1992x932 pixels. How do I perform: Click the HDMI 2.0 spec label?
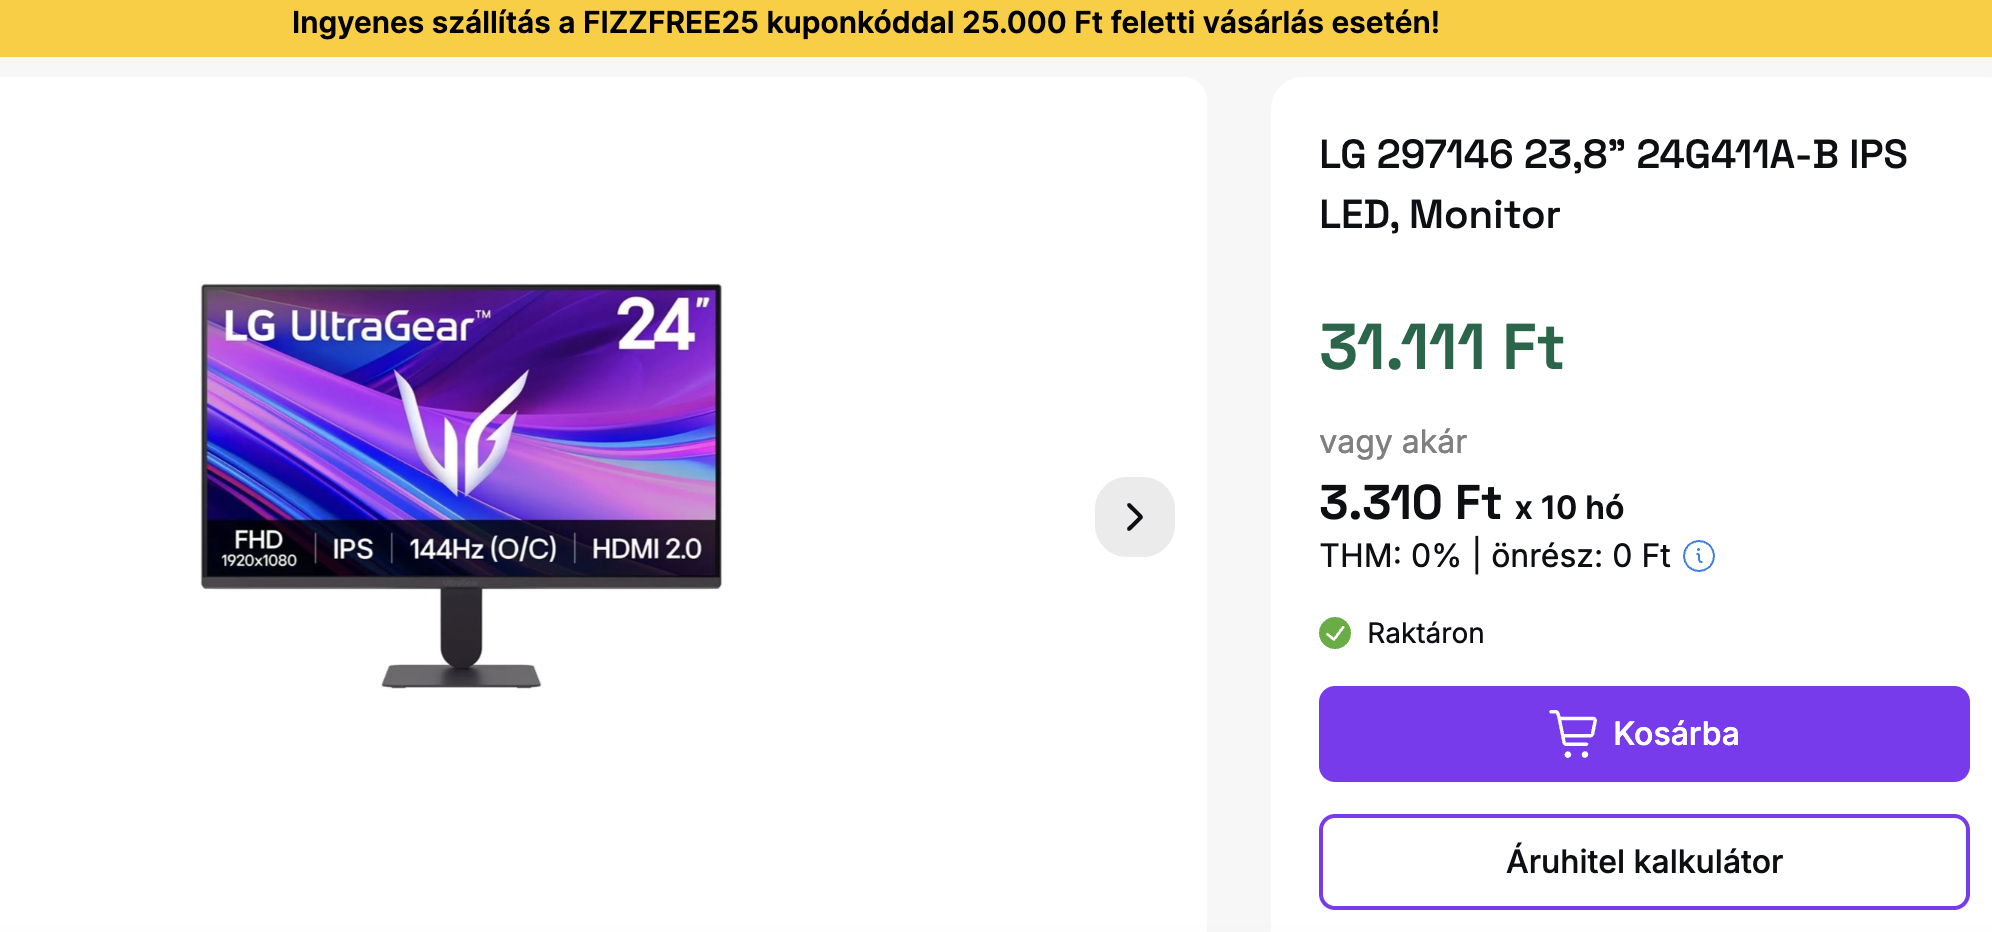pos(646,549)
